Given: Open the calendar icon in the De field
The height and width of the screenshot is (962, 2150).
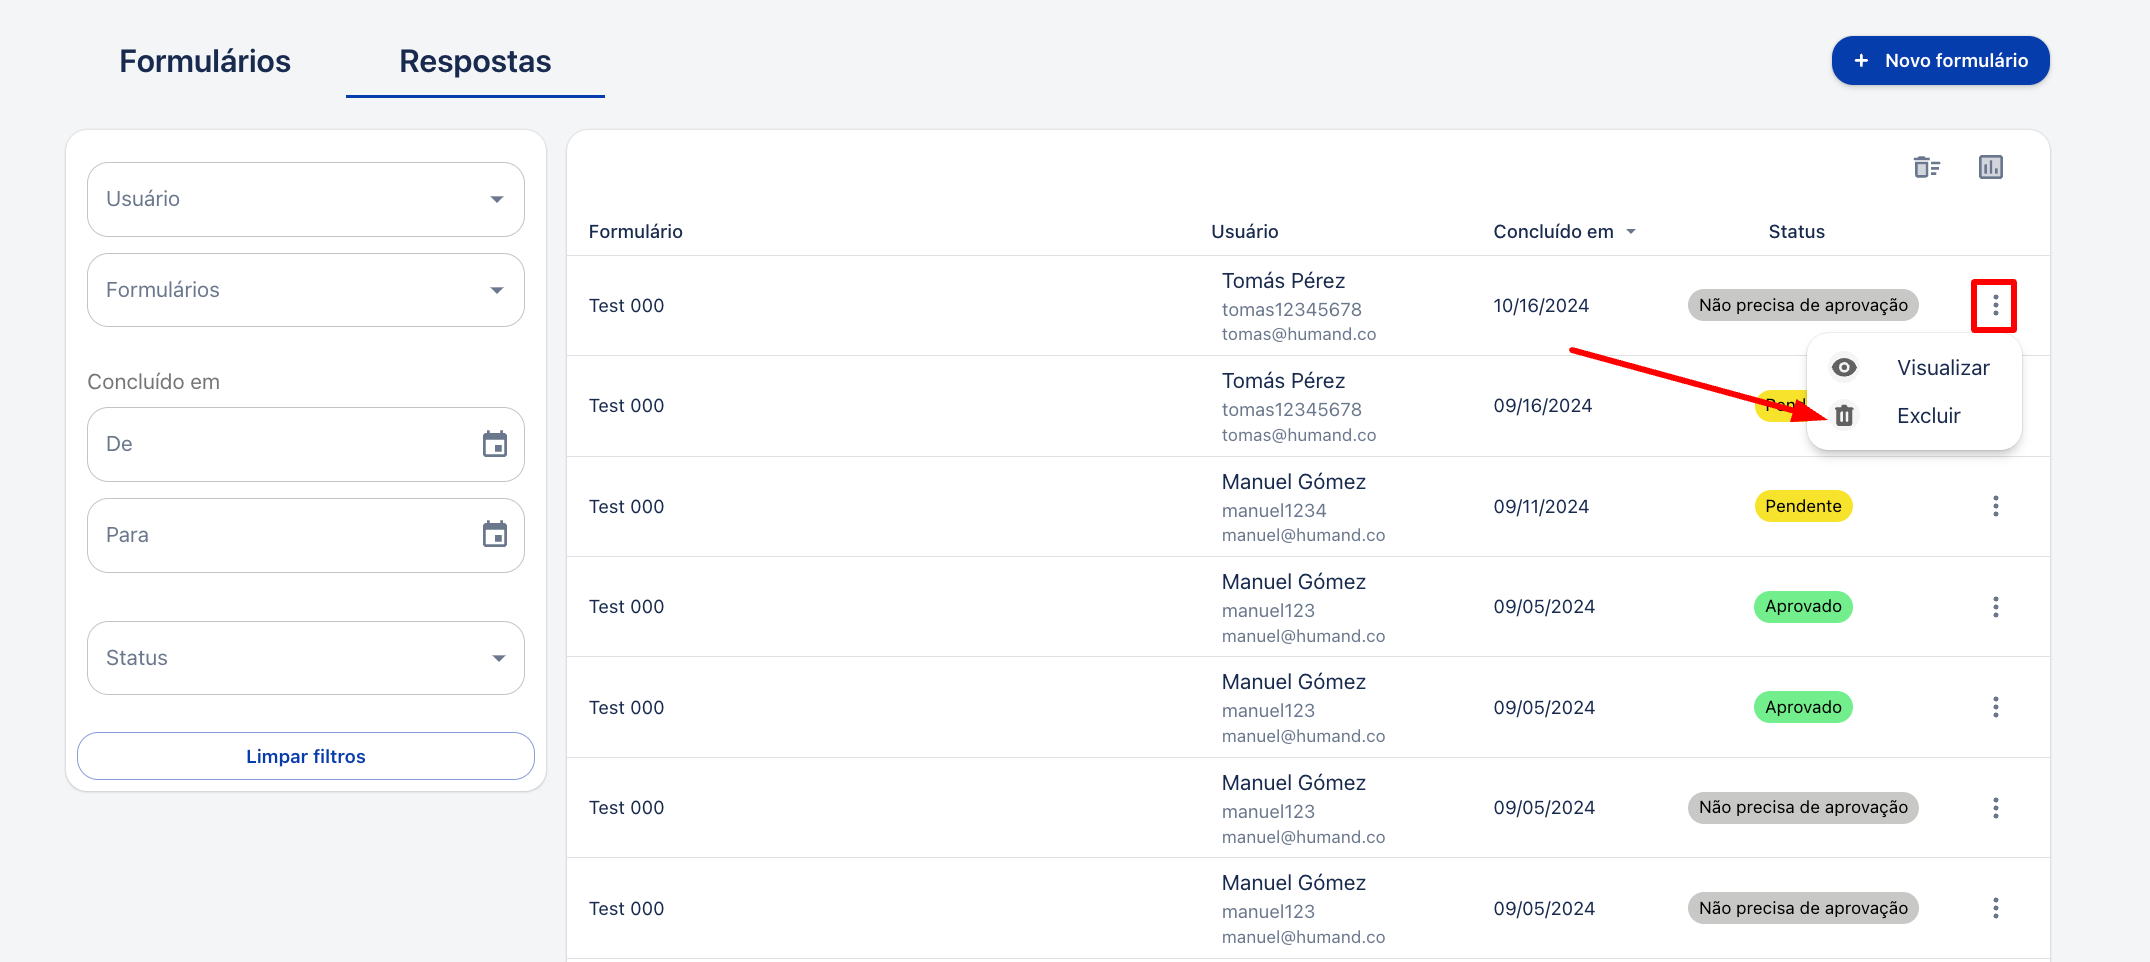Looking at the screenshot, I should (495, 444).
